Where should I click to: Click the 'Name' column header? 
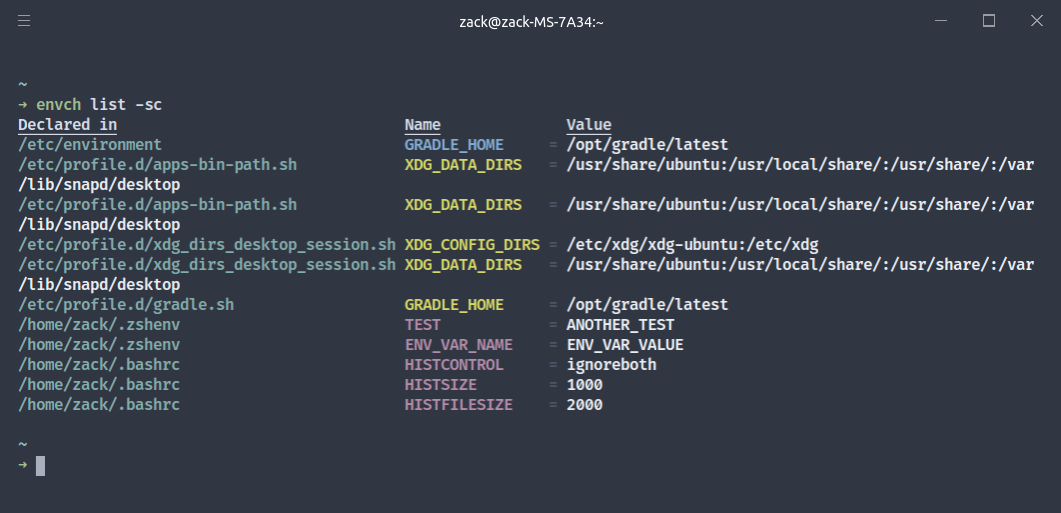point(422,125)
